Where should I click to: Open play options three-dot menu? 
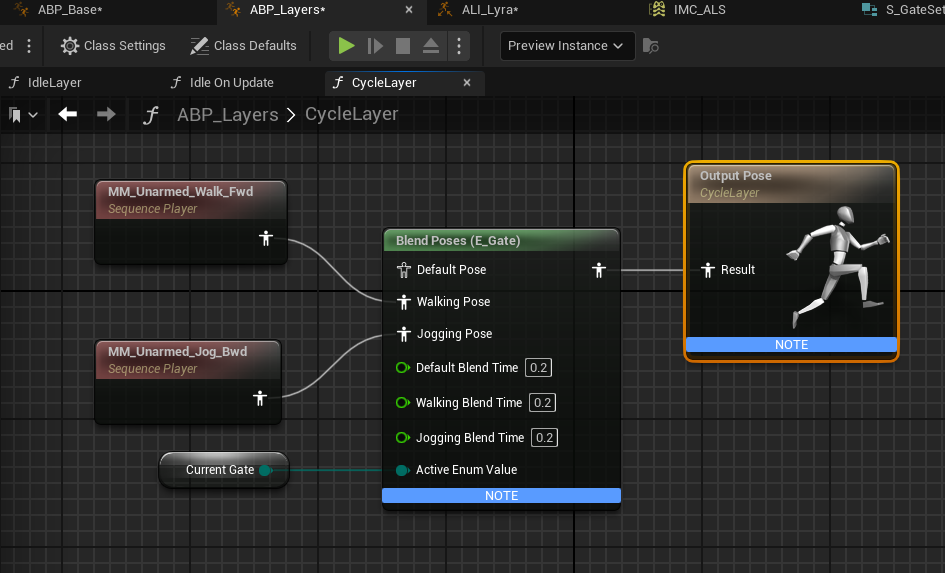pos(459,46)
